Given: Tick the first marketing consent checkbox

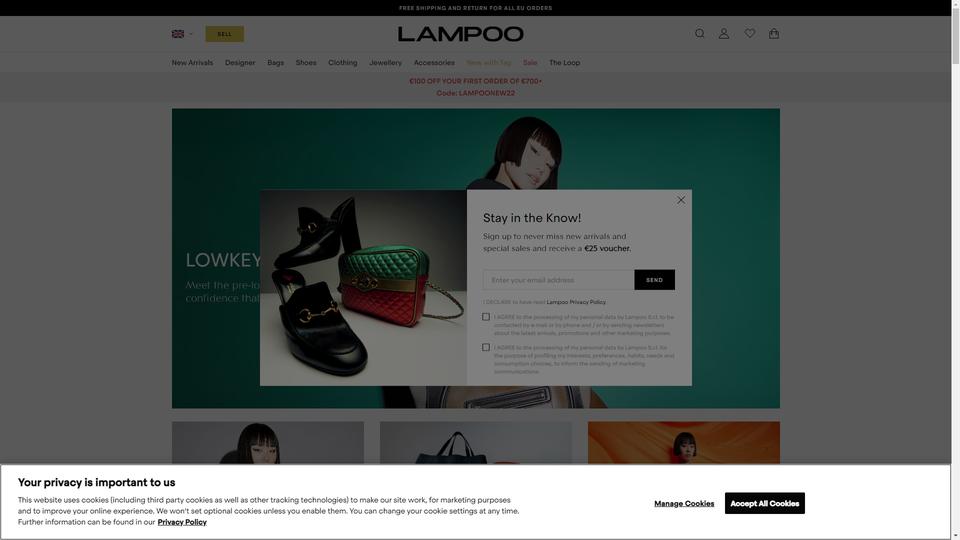Looking at the screenshot, I should point(486,317).
